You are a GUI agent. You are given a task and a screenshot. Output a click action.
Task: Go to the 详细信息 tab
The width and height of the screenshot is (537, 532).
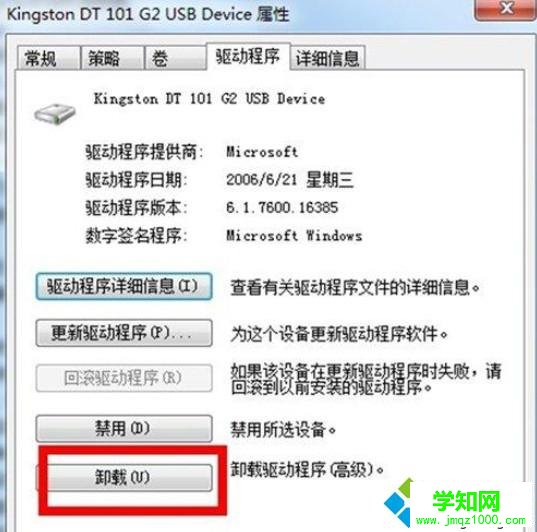pos(327,58)
